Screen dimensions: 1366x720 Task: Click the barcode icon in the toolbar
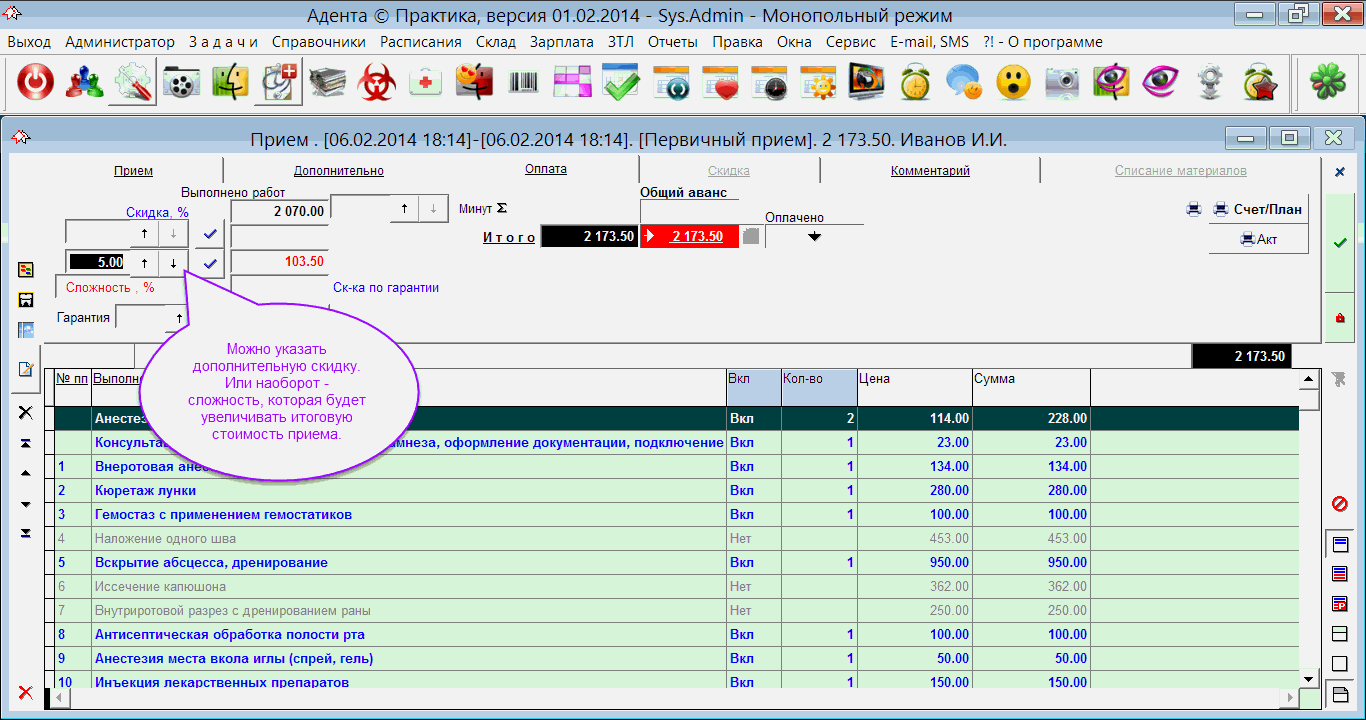coord(524,83)
